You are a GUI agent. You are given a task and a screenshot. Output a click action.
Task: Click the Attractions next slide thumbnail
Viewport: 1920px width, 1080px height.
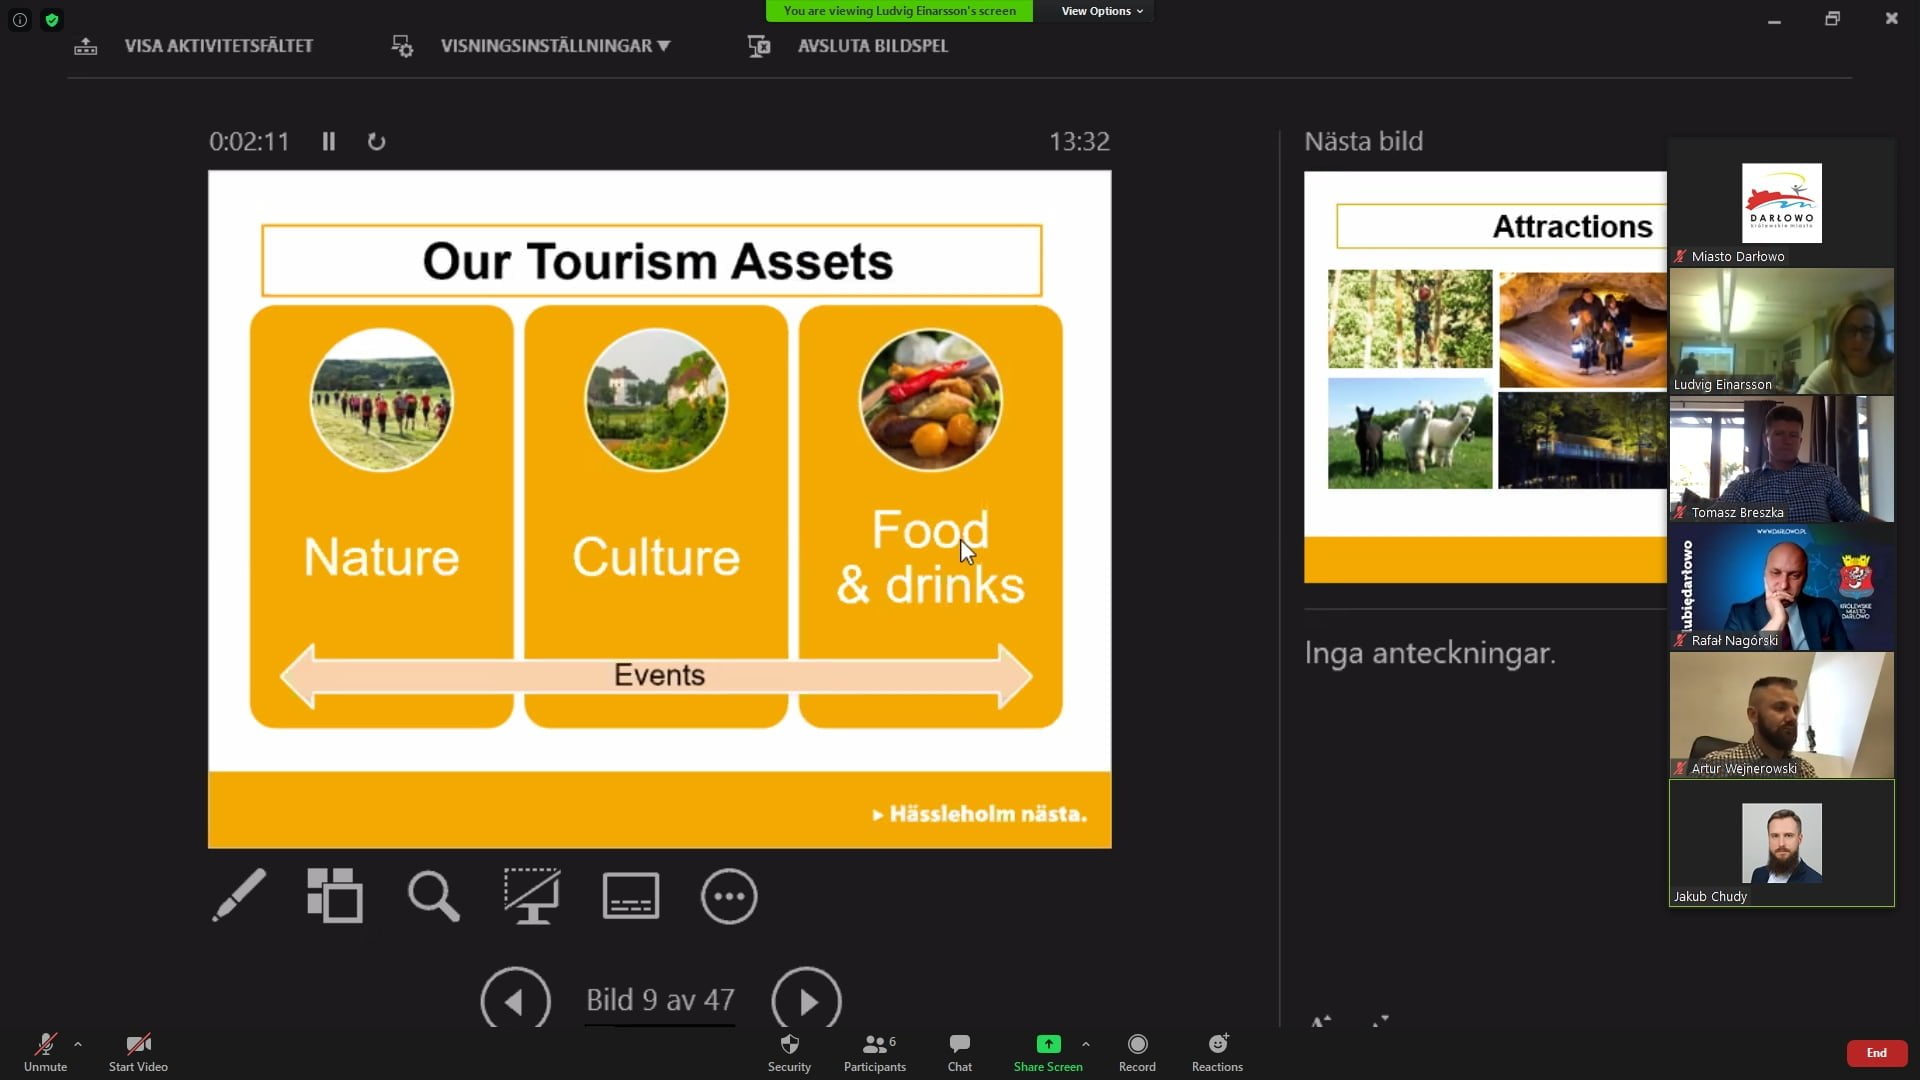click(x=1485, y=376)
